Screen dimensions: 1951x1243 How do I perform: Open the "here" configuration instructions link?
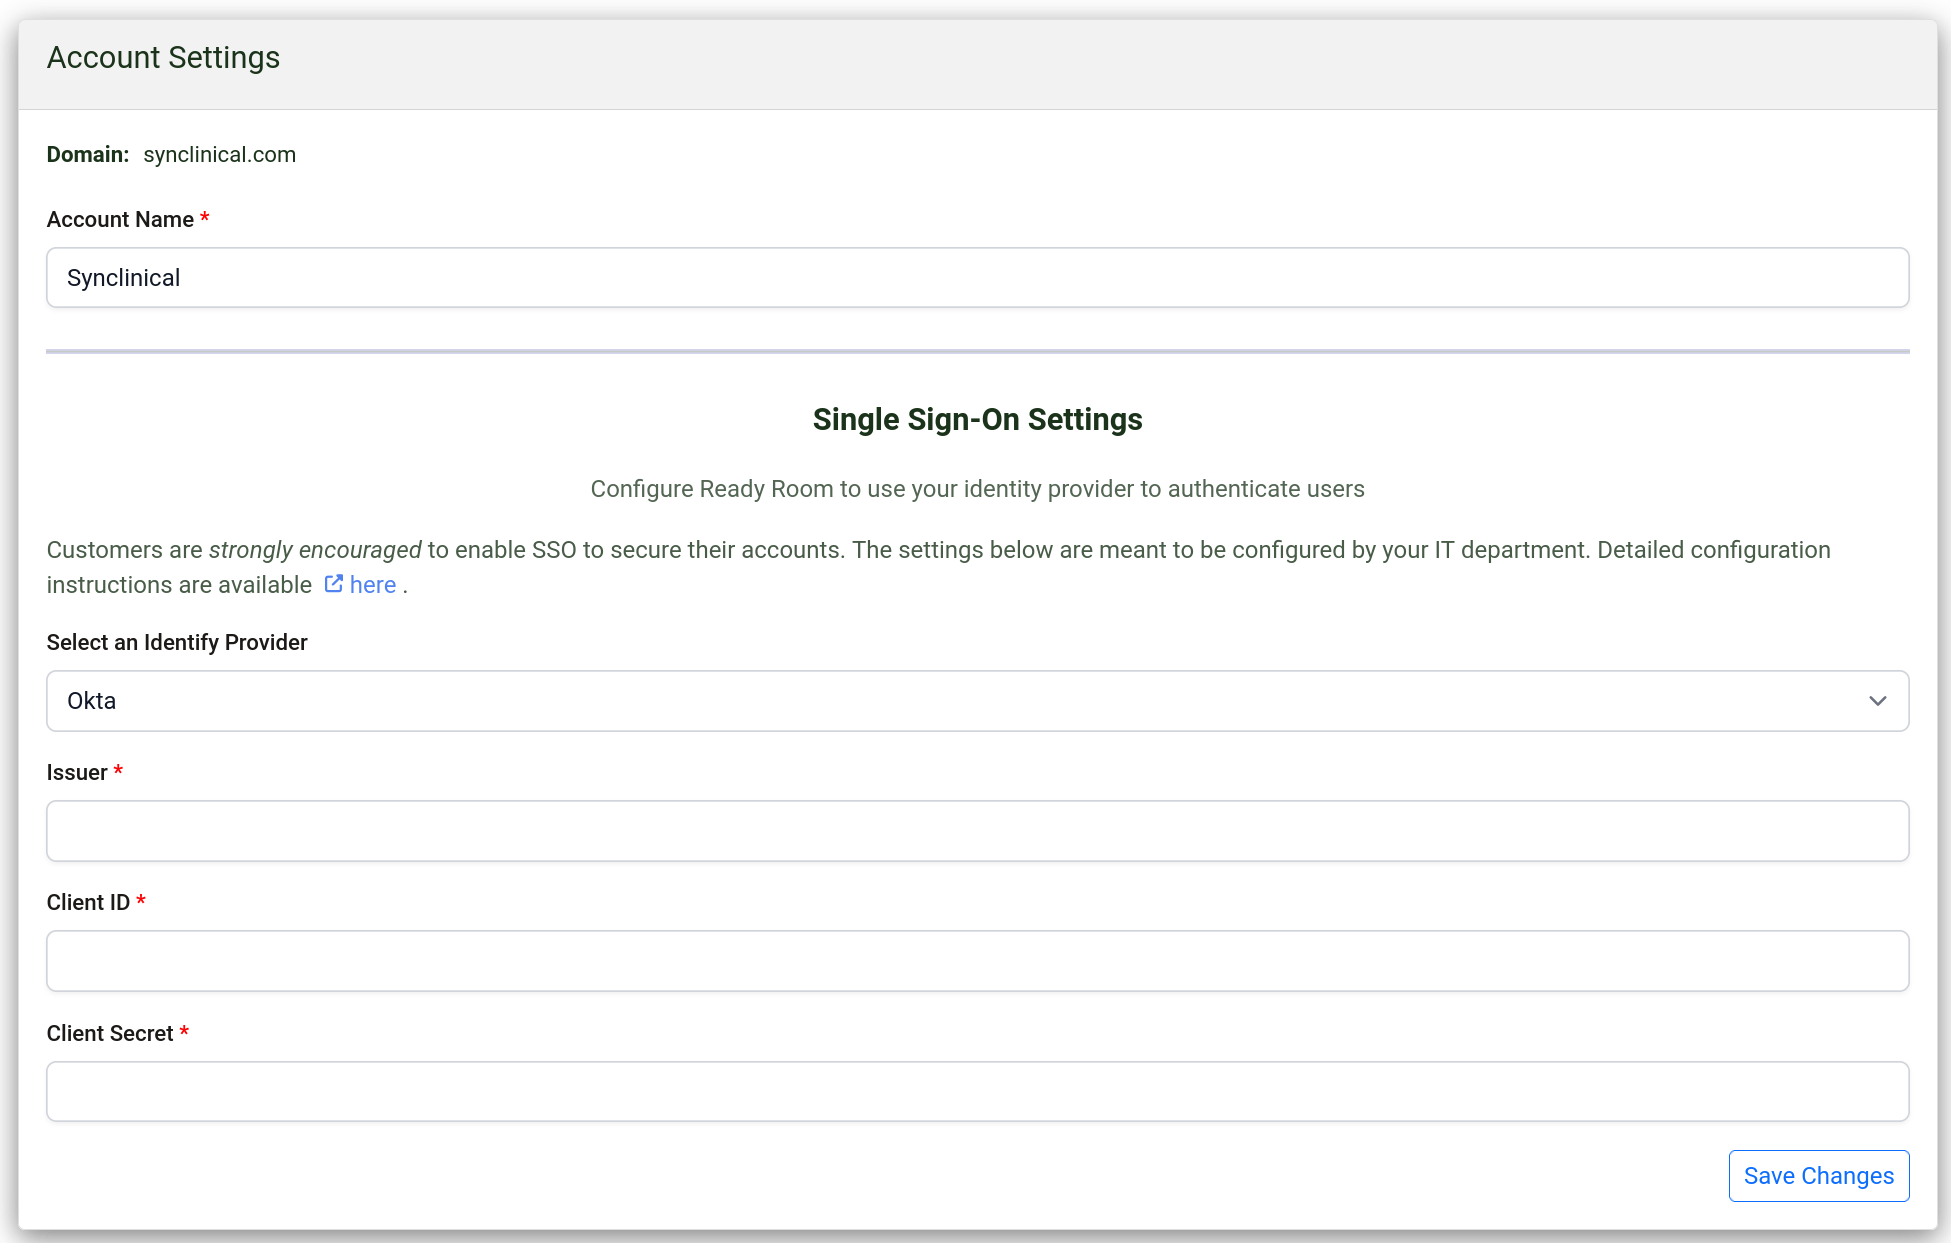(x=372, y=585)
